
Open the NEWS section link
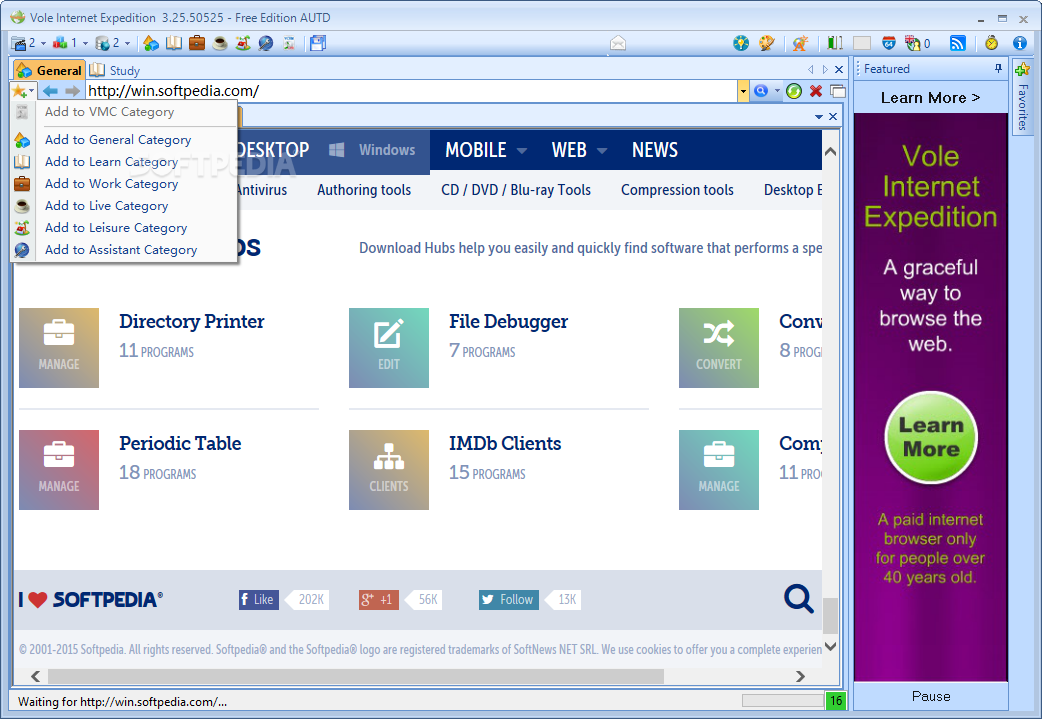pyautogui.click(x=655, y=150)
